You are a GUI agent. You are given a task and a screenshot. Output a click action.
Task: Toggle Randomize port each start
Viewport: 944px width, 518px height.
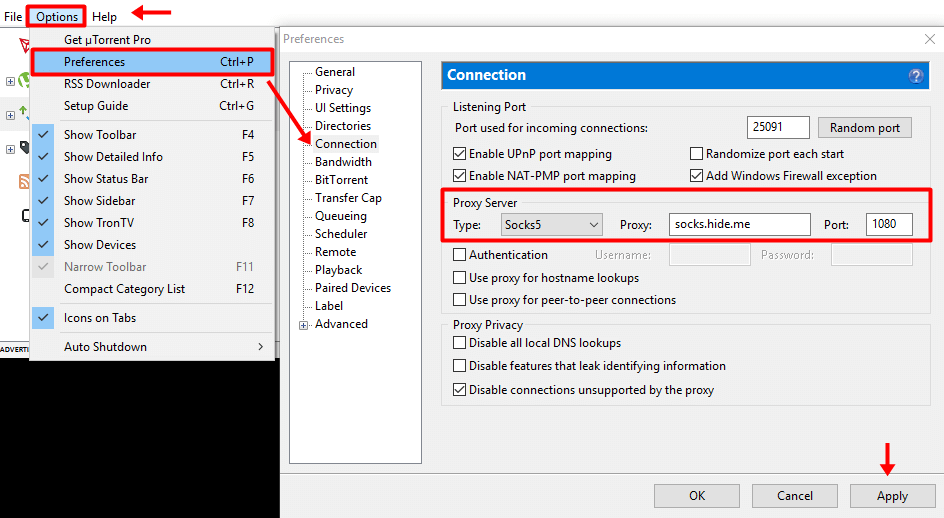click(x=696, y=154)
